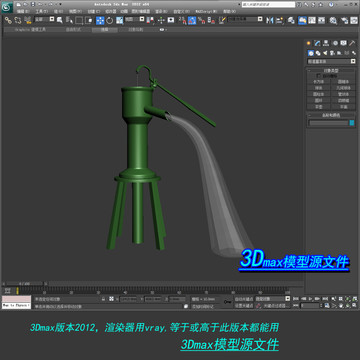The height and width of the screenshot is (360, 360).
Task: Open the selection filter dropdown
Action: coord(45,20)
